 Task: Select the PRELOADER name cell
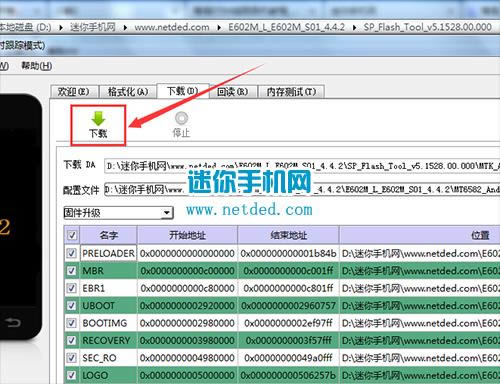click(x=108, y=253)
